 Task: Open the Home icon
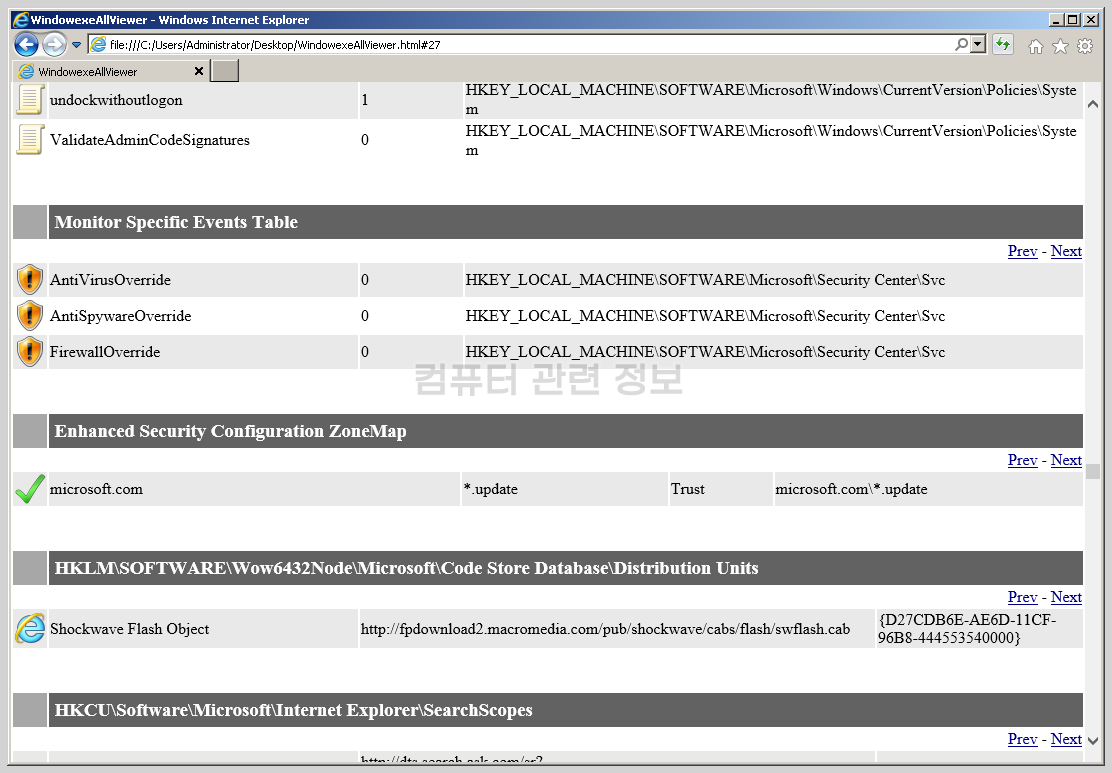pyautogui.click(x=1035, y=46)
